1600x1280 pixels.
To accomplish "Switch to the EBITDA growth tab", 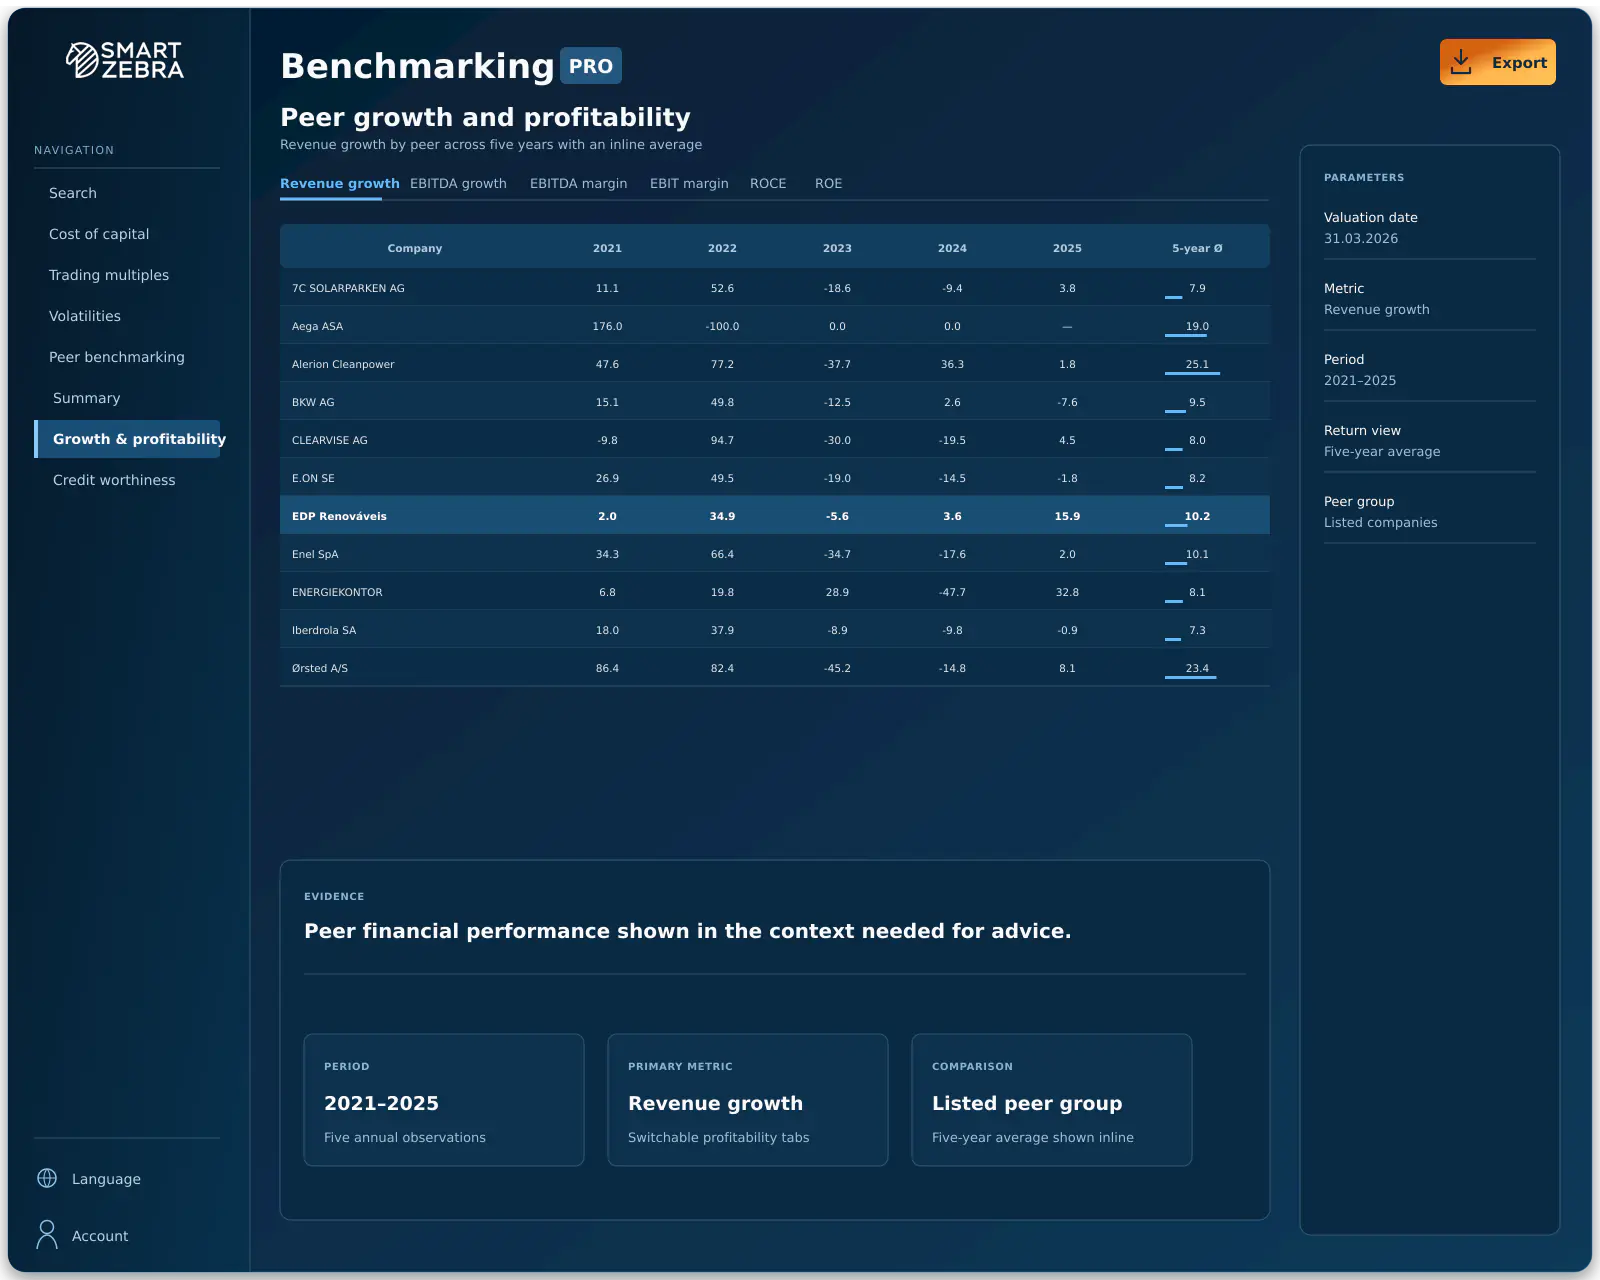I will coord(458,183).
